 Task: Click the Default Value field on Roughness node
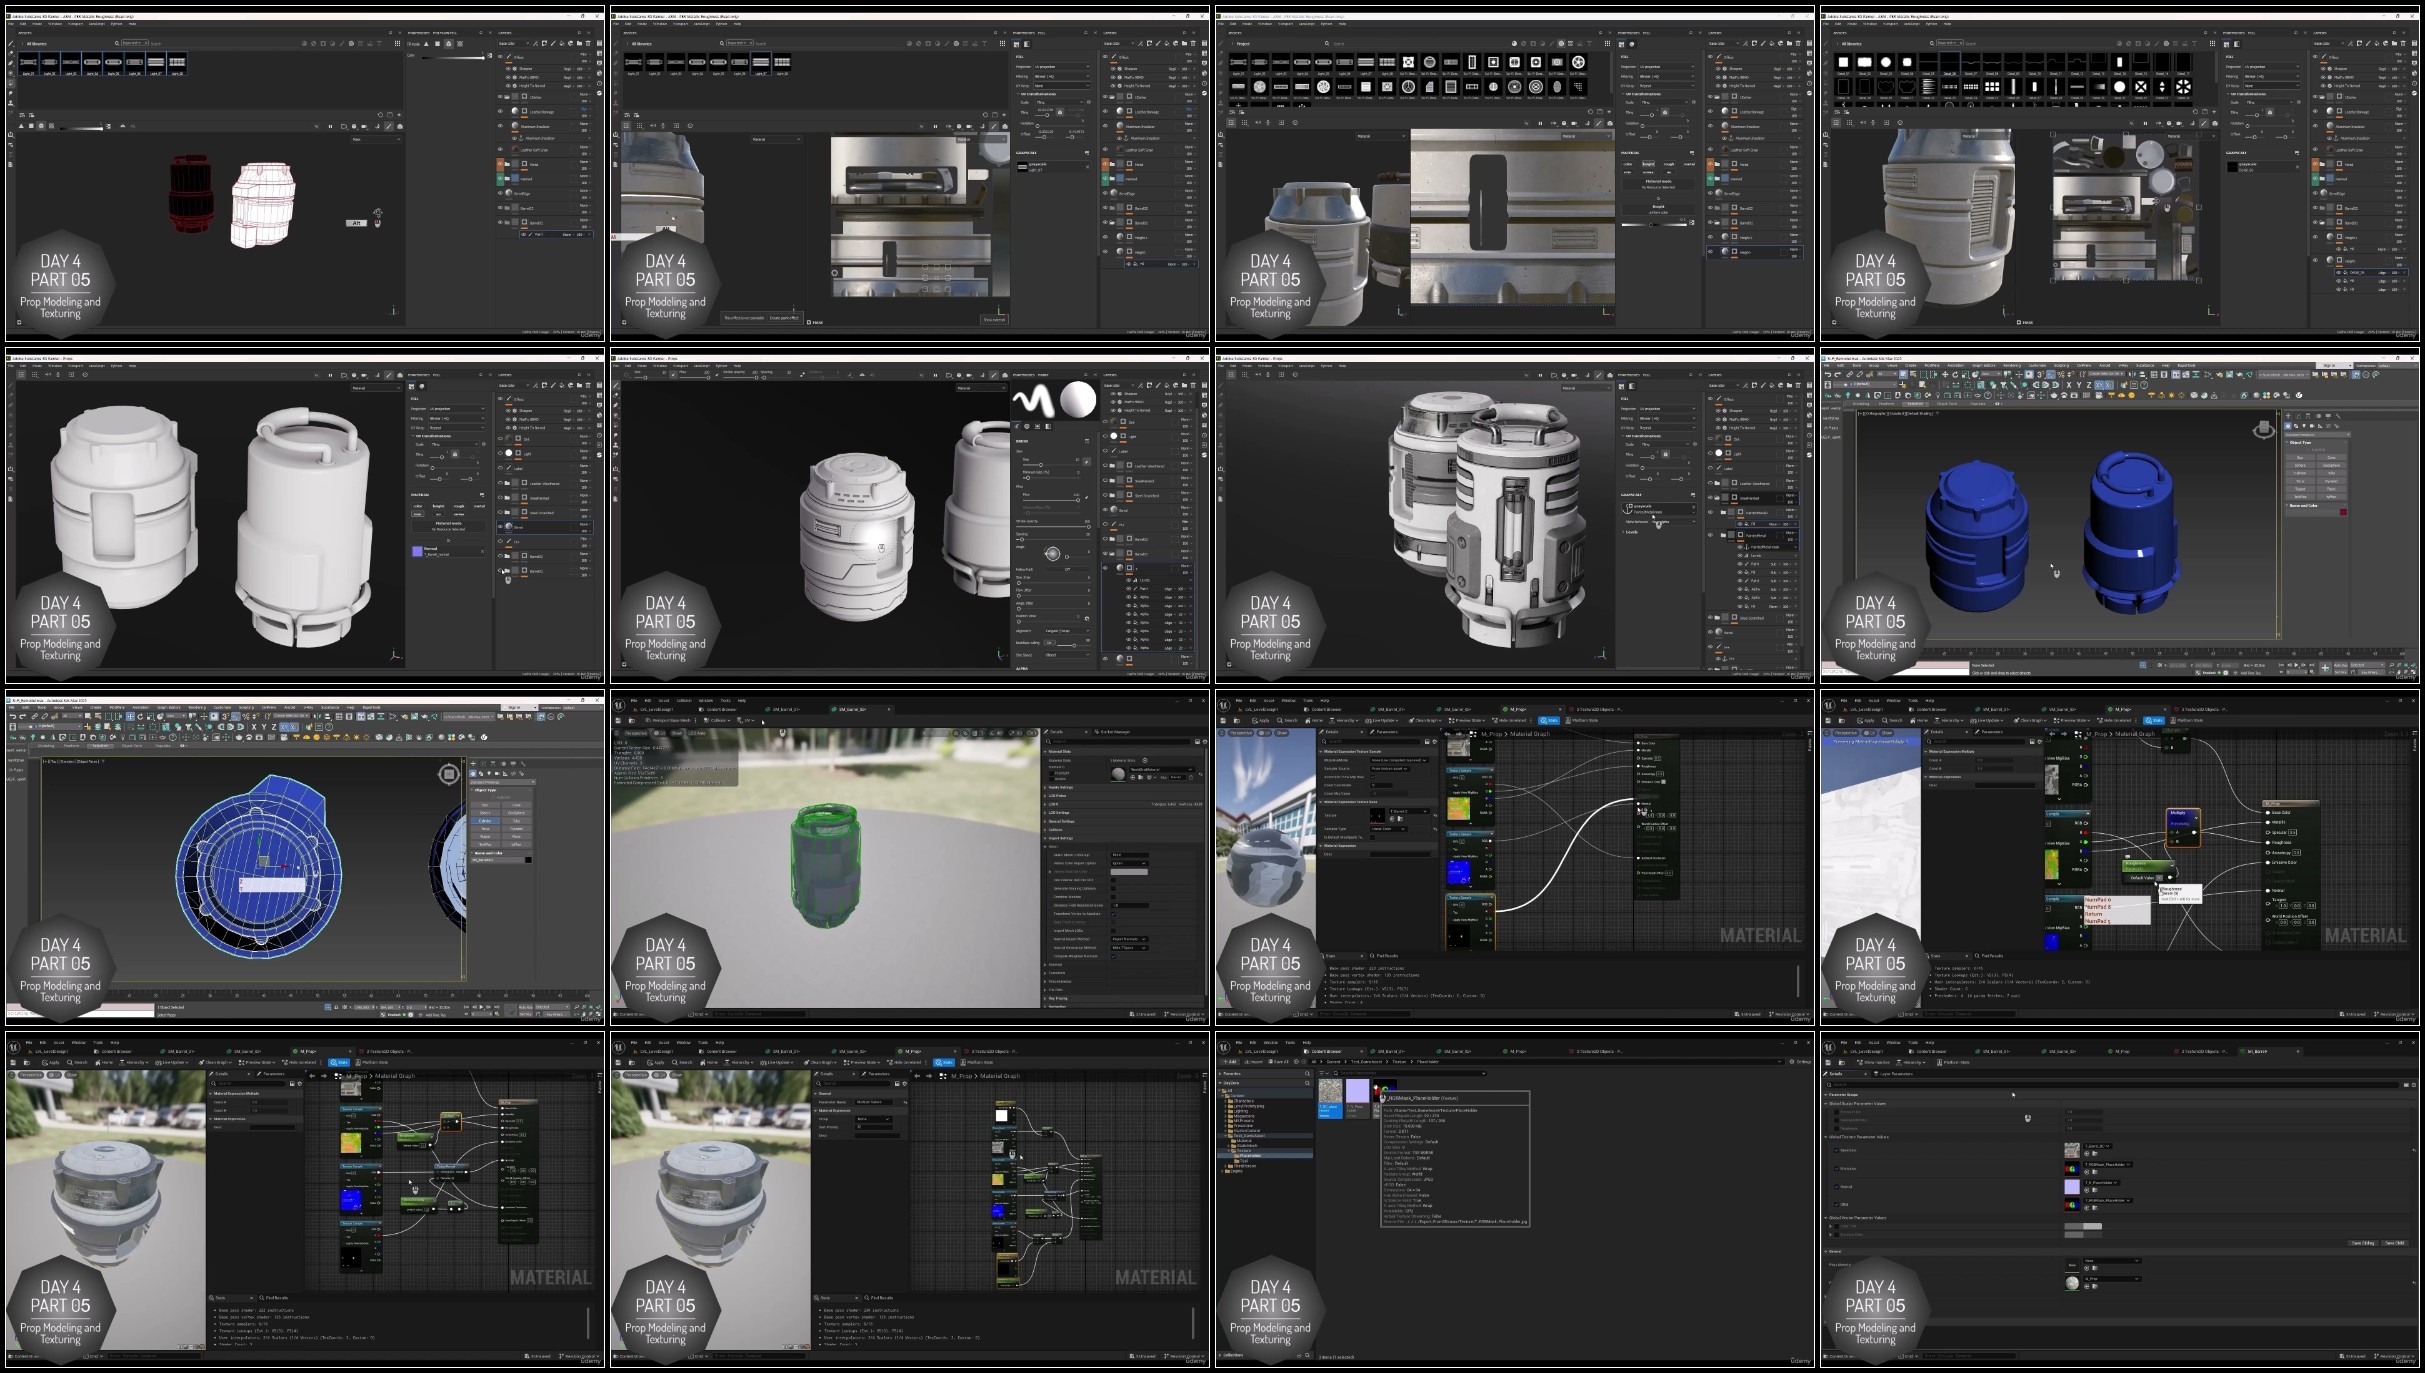pyautogui.click(x=2159, y=878)
